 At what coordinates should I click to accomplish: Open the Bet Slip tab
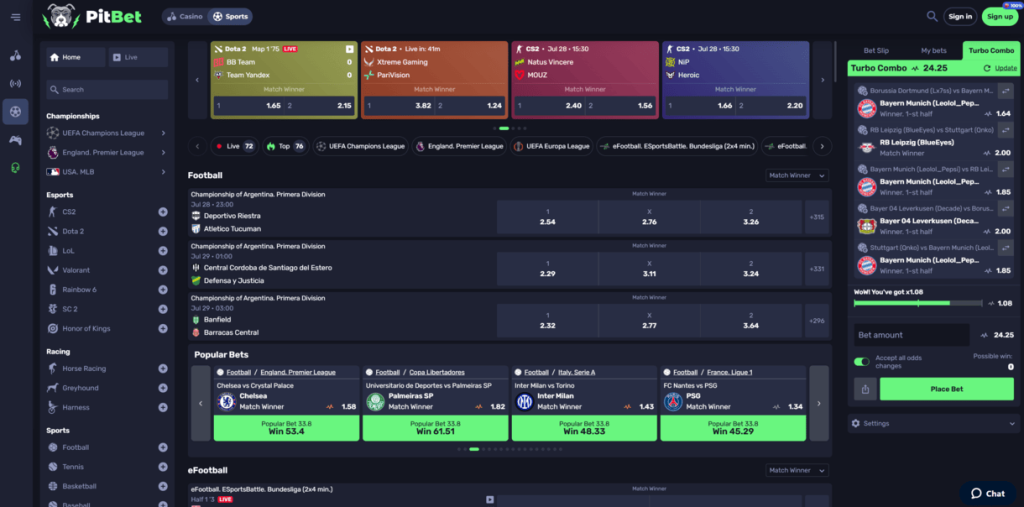tap(876, 50)
